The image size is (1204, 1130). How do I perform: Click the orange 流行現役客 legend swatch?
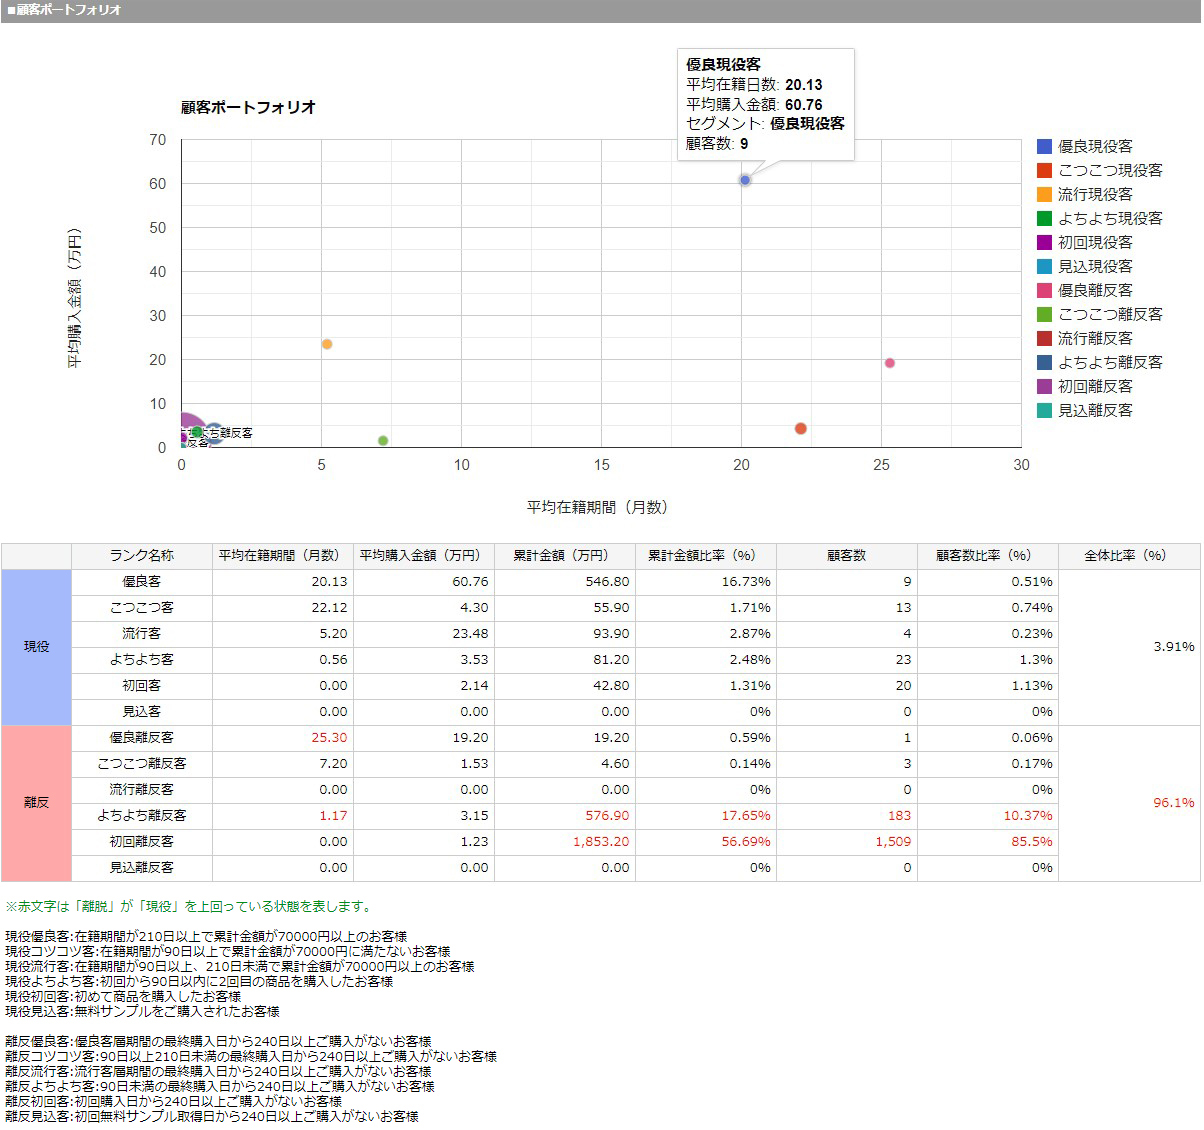pyautogui.click(x=1044, y=194)
